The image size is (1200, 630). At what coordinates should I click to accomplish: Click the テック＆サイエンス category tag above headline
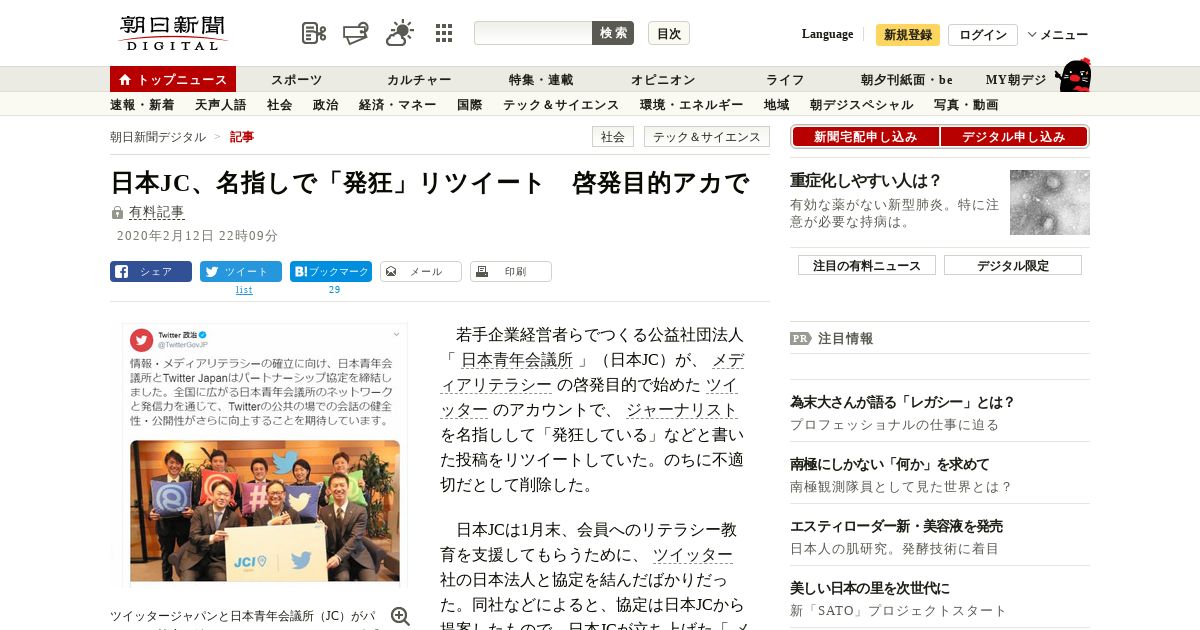pos(707,137)
